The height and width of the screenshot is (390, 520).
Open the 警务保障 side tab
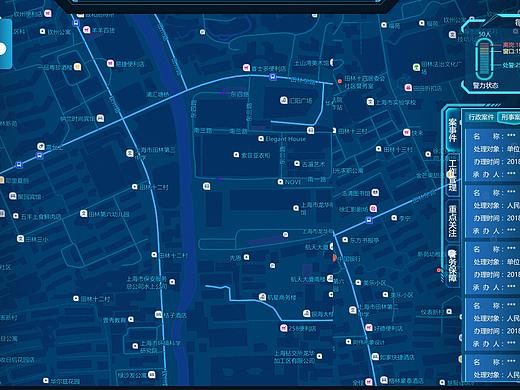452,266
